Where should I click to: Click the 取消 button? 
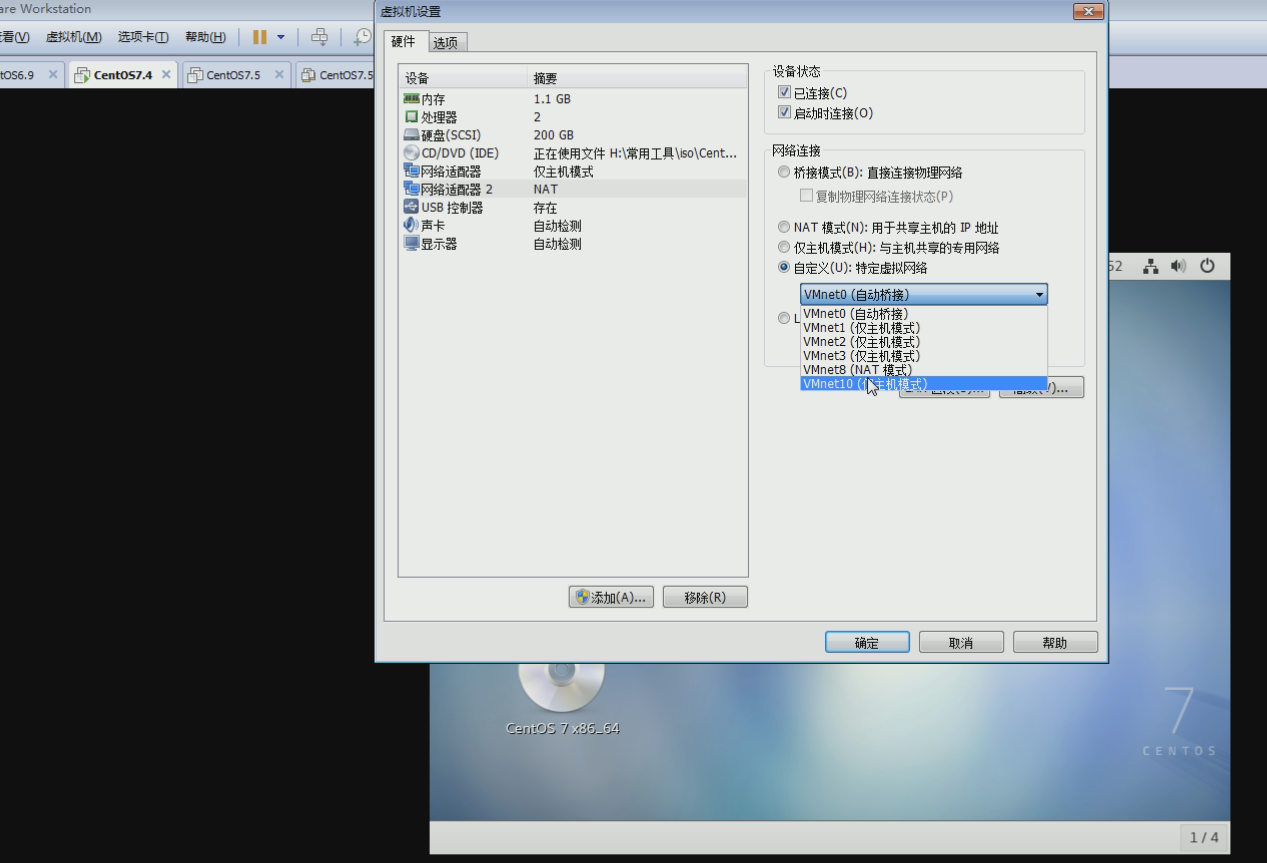coord(961,642)
